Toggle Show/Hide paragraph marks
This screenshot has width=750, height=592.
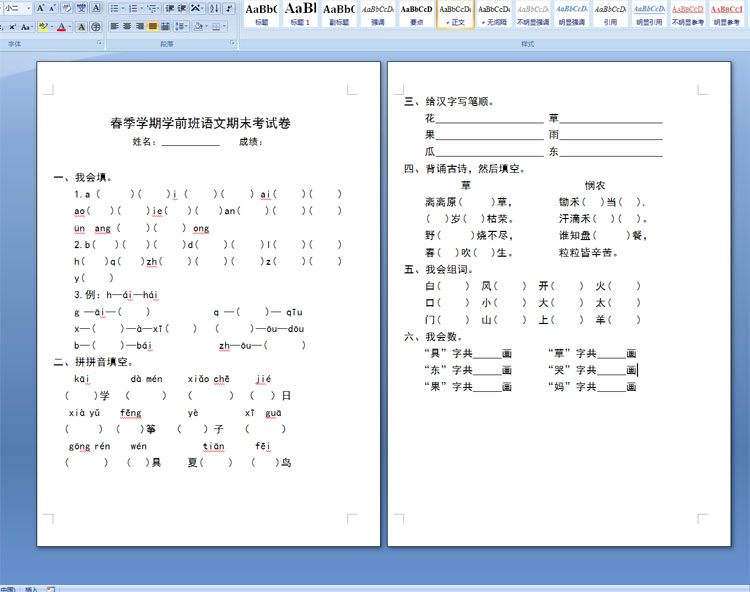pos(230,8)
